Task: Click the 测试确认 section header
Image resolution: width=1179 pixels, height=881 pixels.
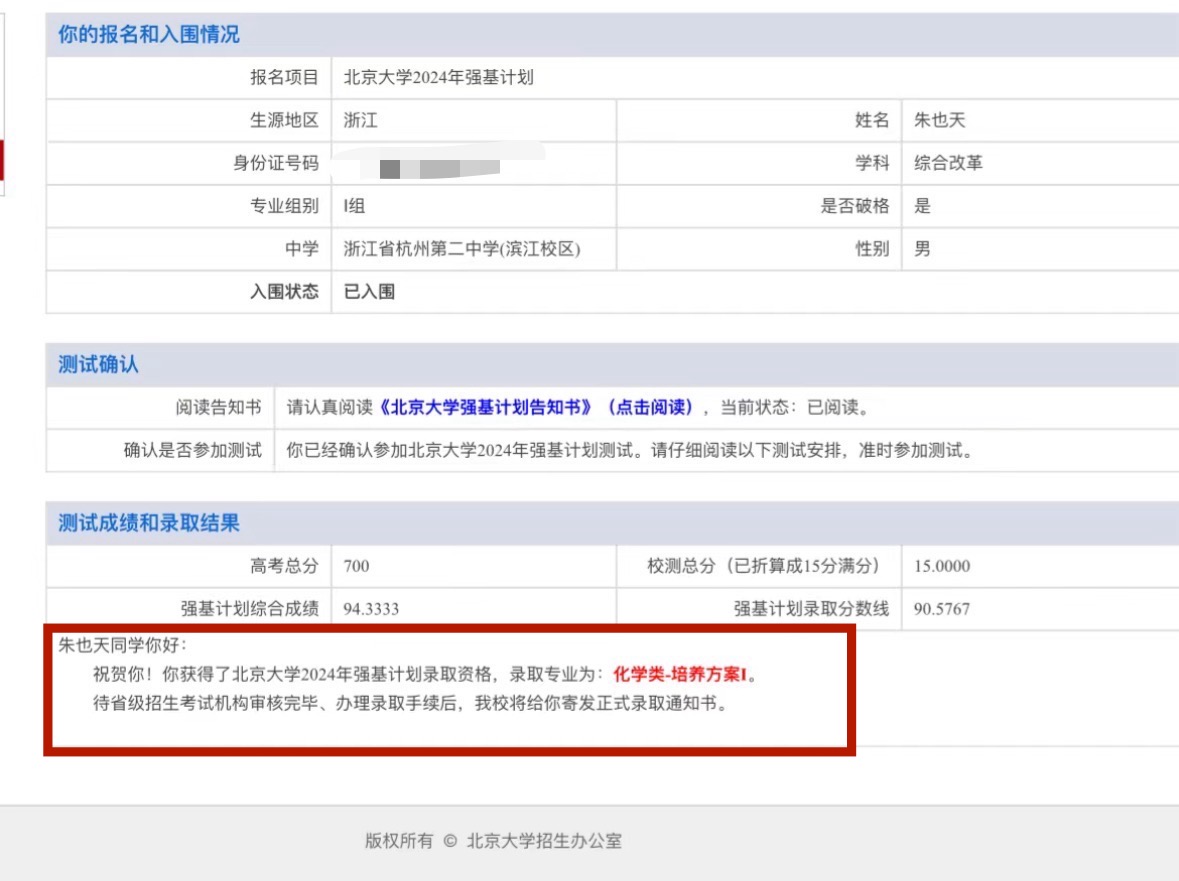Action: point(98,365)
